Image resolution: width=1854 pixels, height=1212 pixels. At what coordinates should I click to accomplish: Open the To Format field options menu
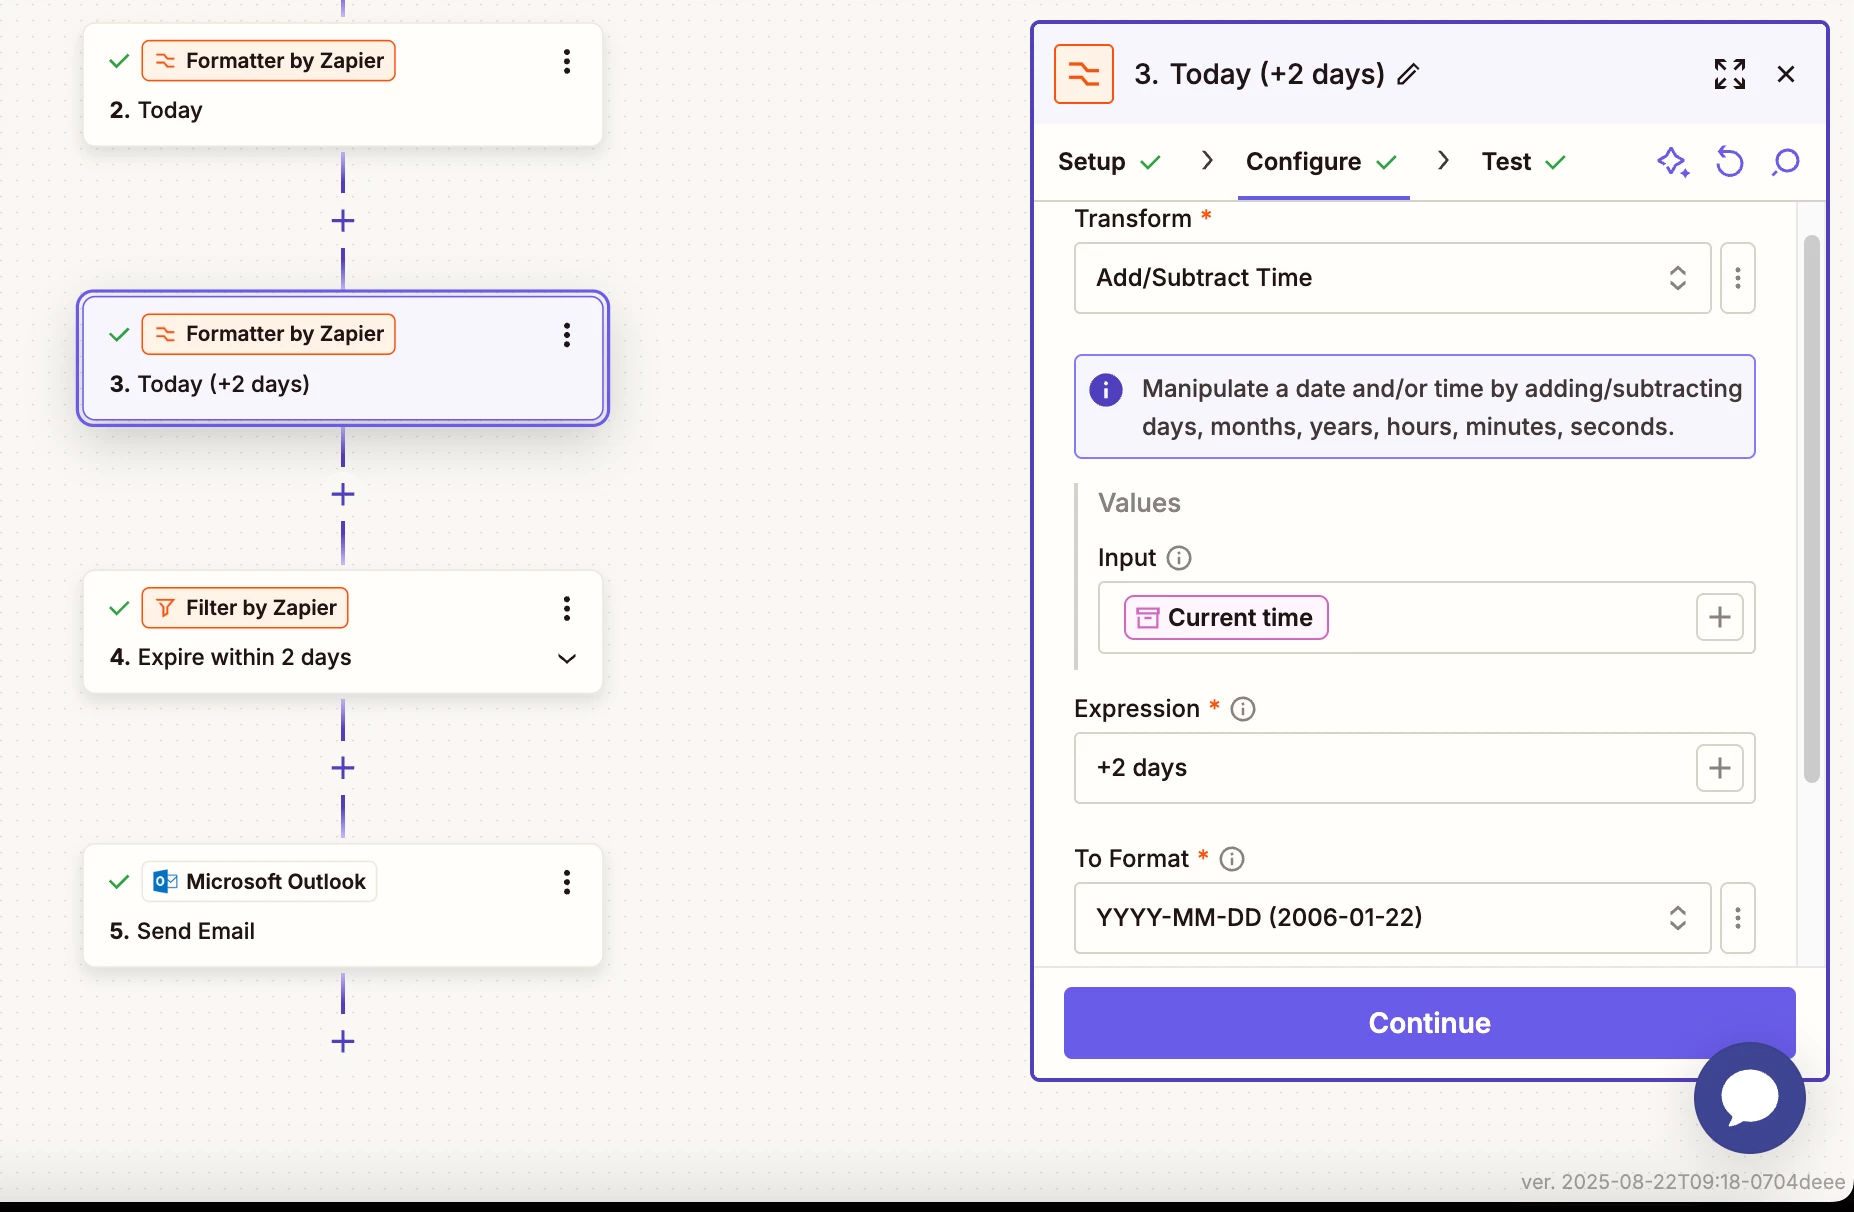(x=1738, y=918)
